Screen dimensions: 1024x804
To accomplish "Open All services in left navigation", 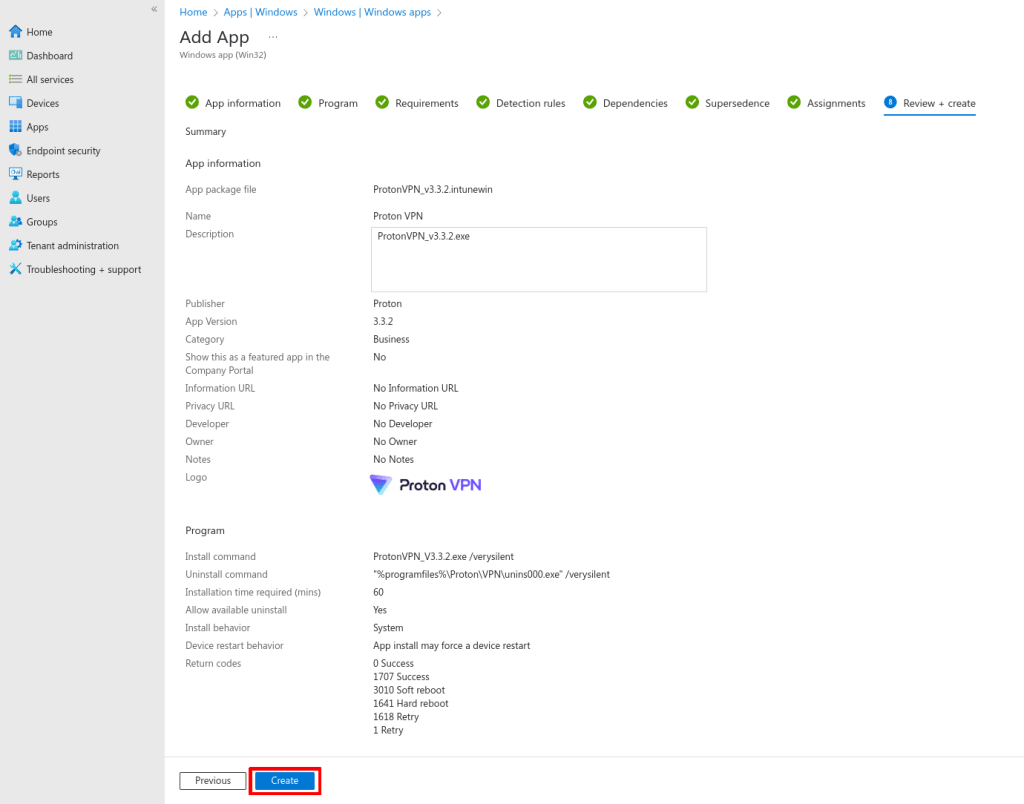I will pyautogui.click(x=50, y=79).
